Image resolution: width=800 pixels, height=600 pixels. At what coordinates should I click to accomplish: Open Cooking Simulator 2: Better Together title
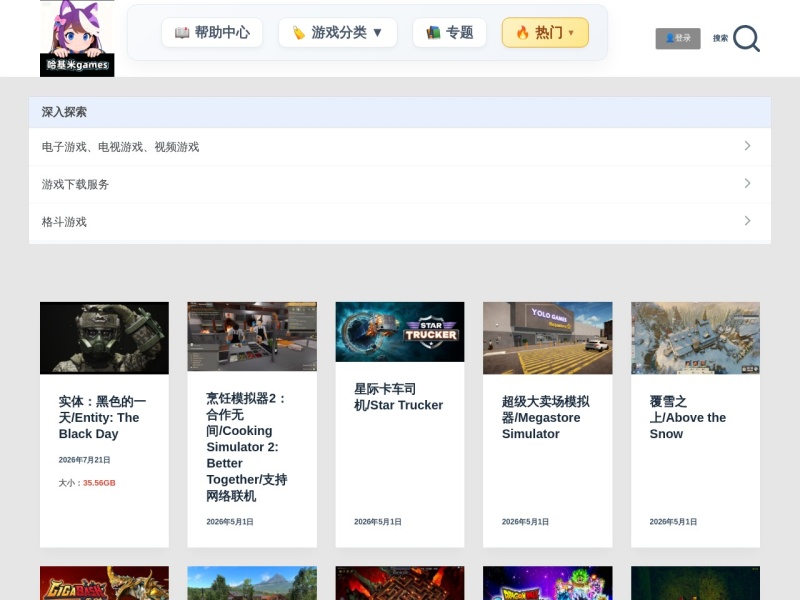coord(247,447)
